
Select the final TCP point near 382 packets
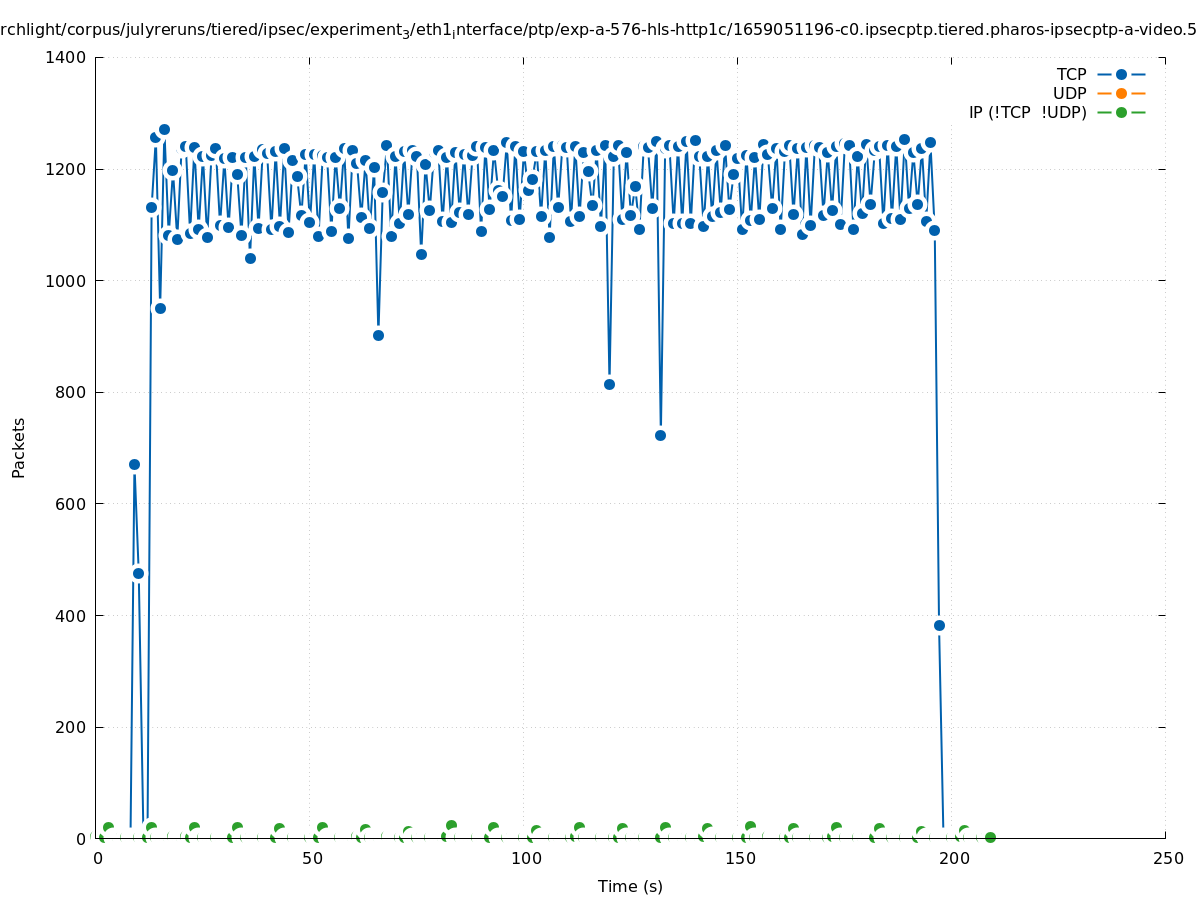click(x=939, y=625)
